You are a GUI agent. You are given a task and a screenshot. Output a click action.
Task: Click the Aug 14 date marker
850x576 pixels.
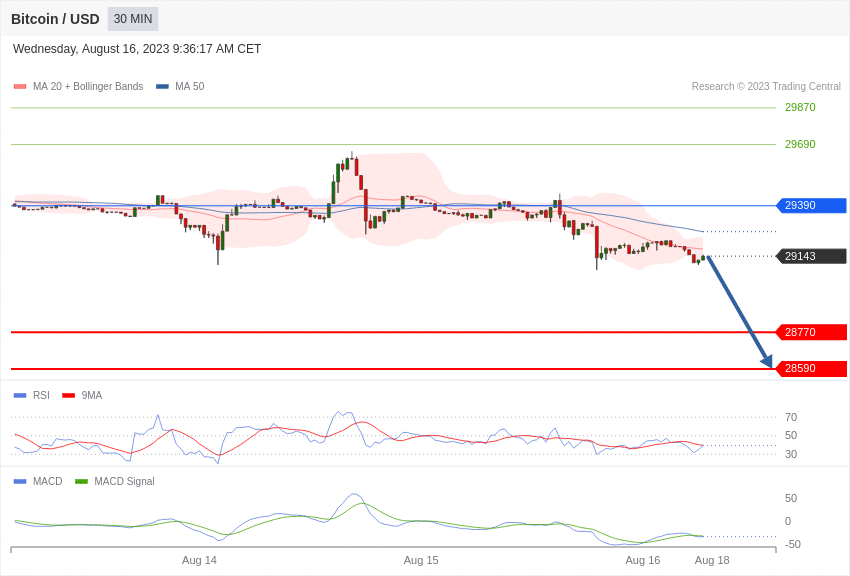[x=199, y=560]
